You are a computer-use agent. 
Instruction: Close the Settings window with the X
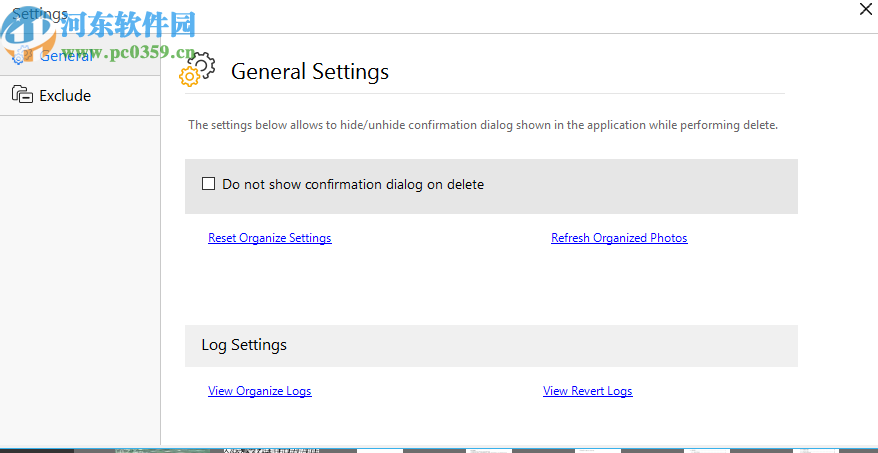(x=865, y=9)
